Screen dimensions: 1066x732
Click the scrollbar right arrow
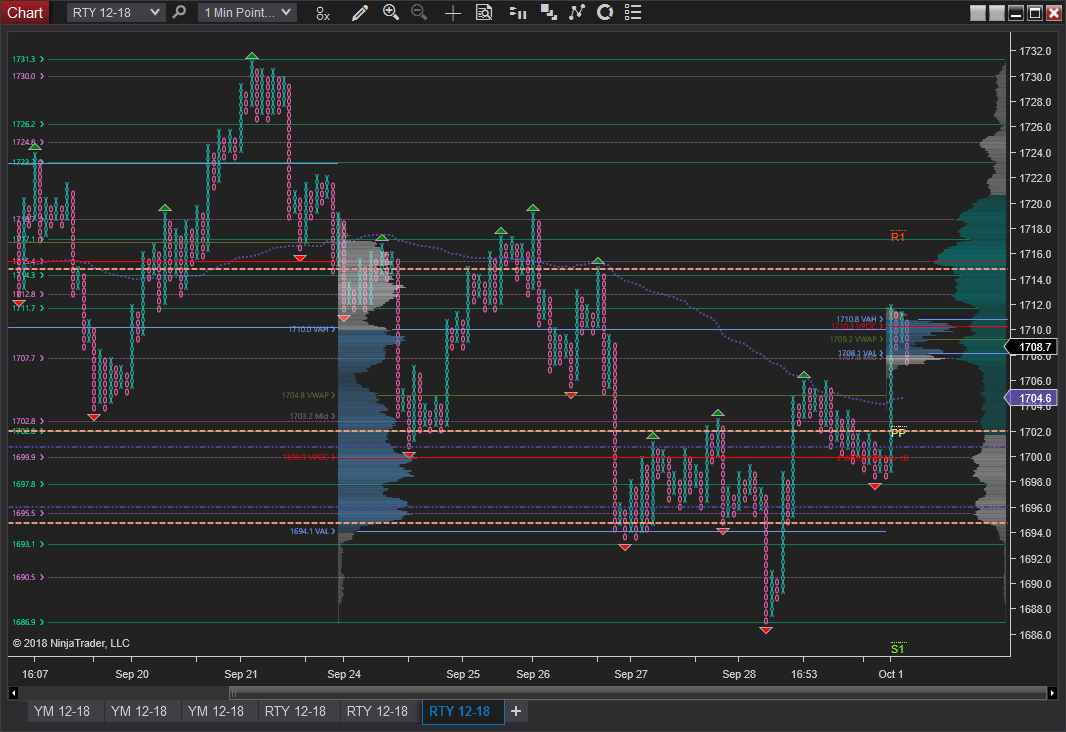click(x=1052, y=693)
